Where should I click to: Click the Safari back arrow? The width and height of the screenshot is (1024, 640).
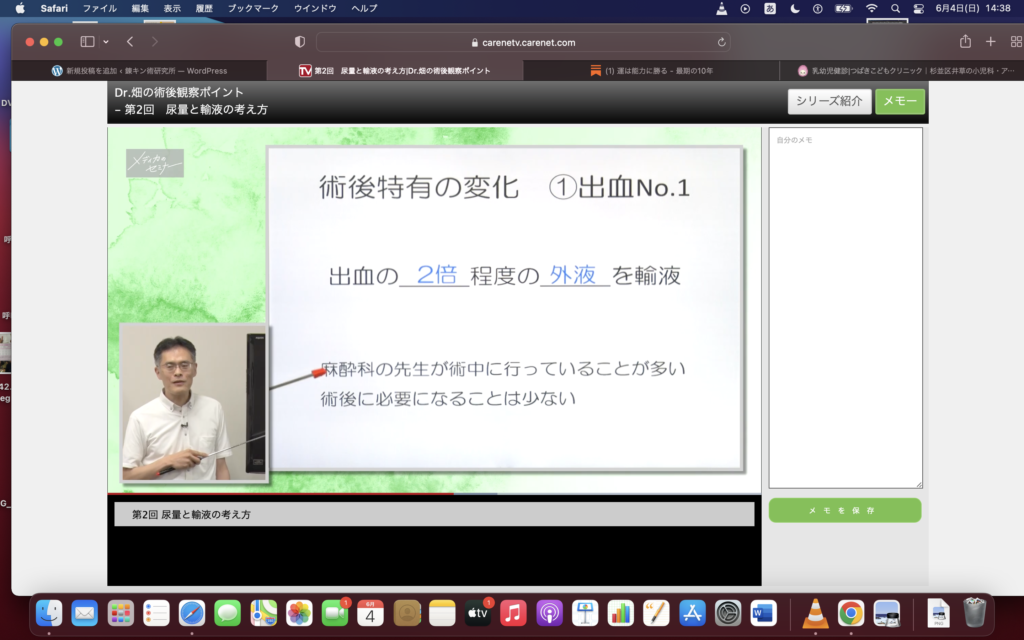tap(130, 42)
